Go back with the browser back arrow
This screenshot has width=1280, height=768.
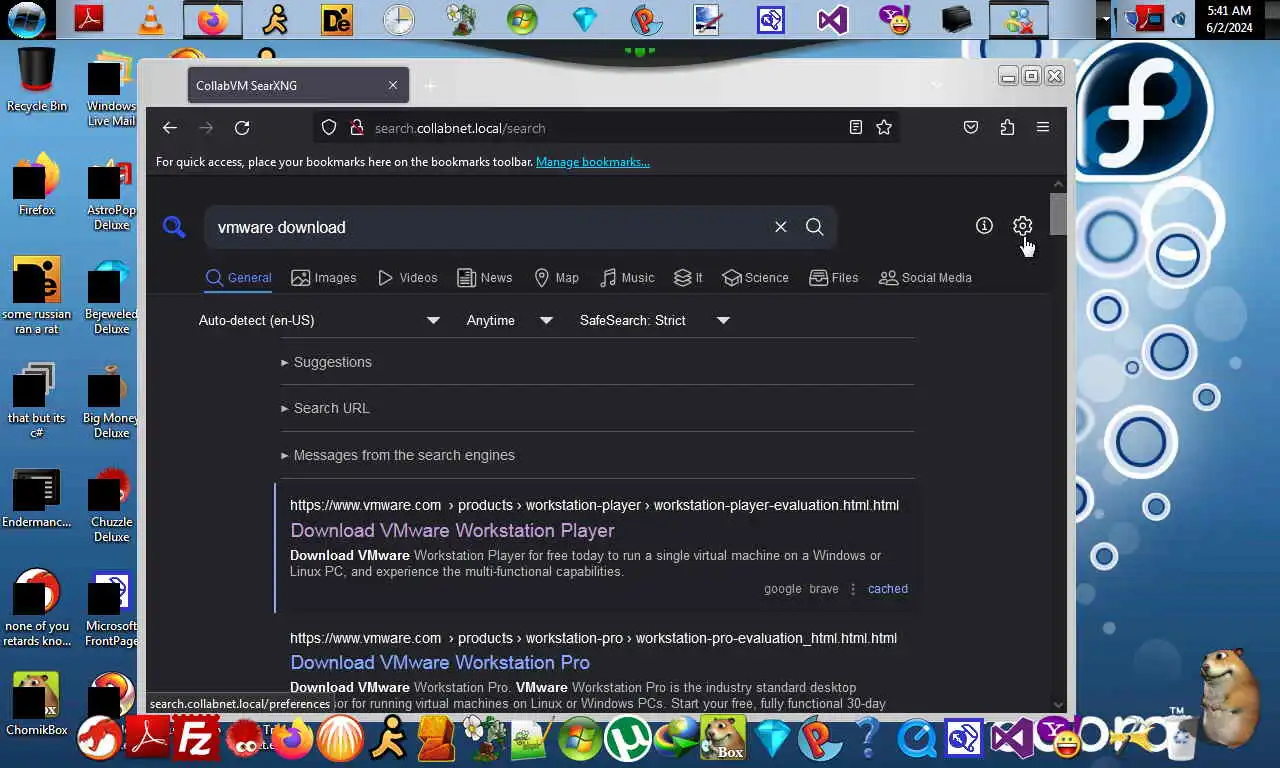point(170,128)
